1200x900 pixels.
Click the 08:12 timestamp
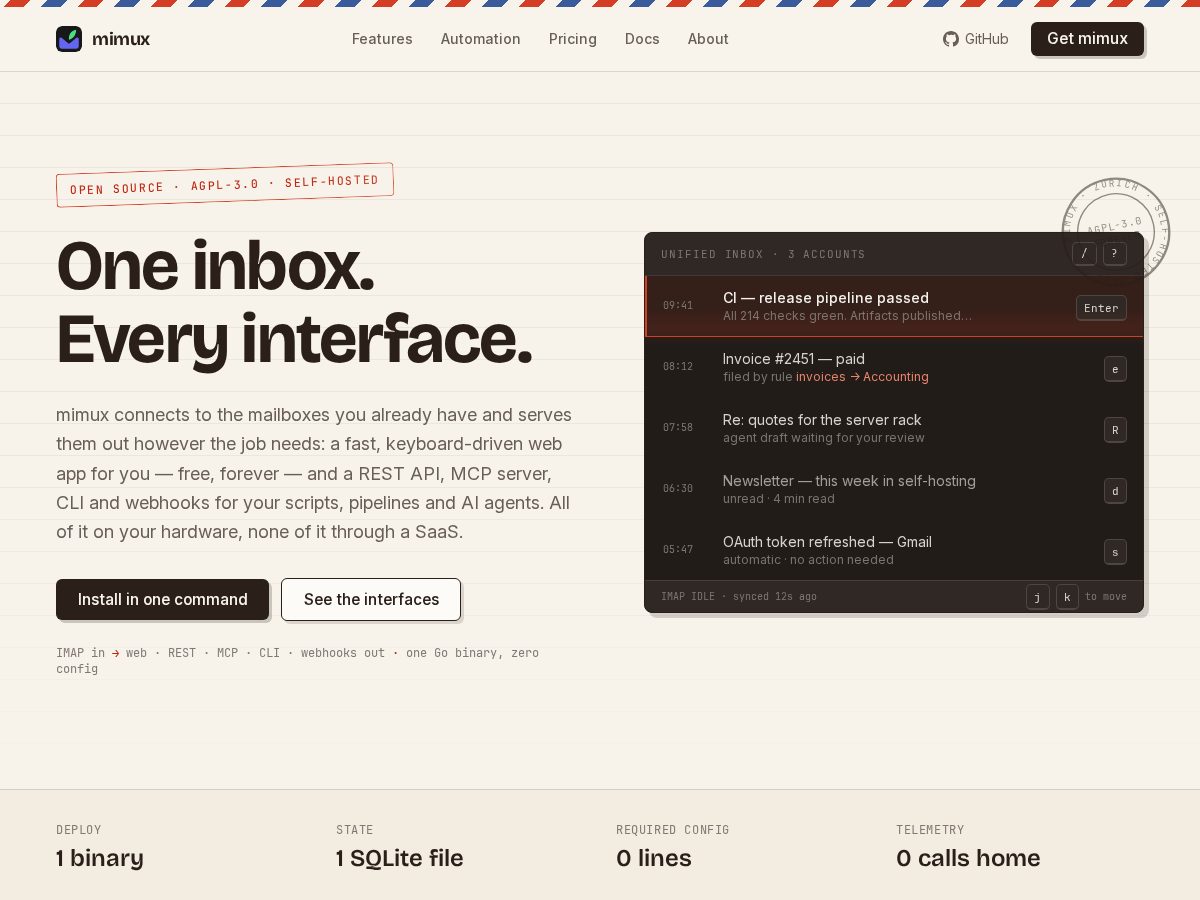678,367
